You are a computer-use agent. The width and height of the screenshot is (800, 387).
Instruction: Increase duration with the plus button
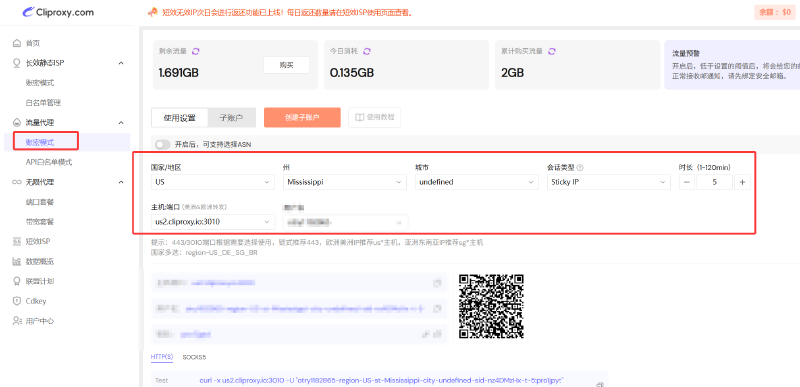tap(742, 182)
